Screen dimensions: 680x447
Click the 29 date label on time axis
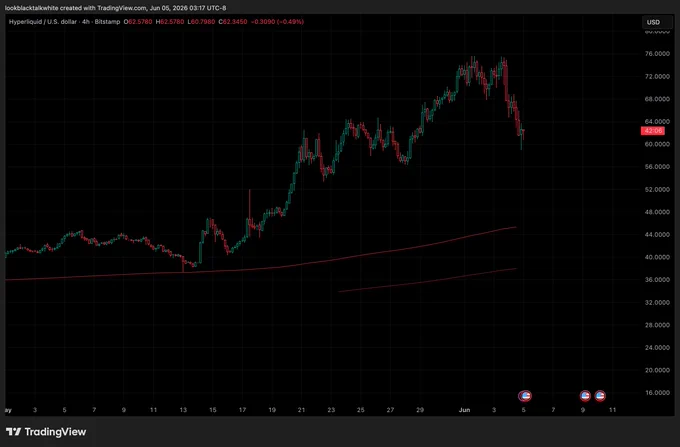click(x=420, y=410)
